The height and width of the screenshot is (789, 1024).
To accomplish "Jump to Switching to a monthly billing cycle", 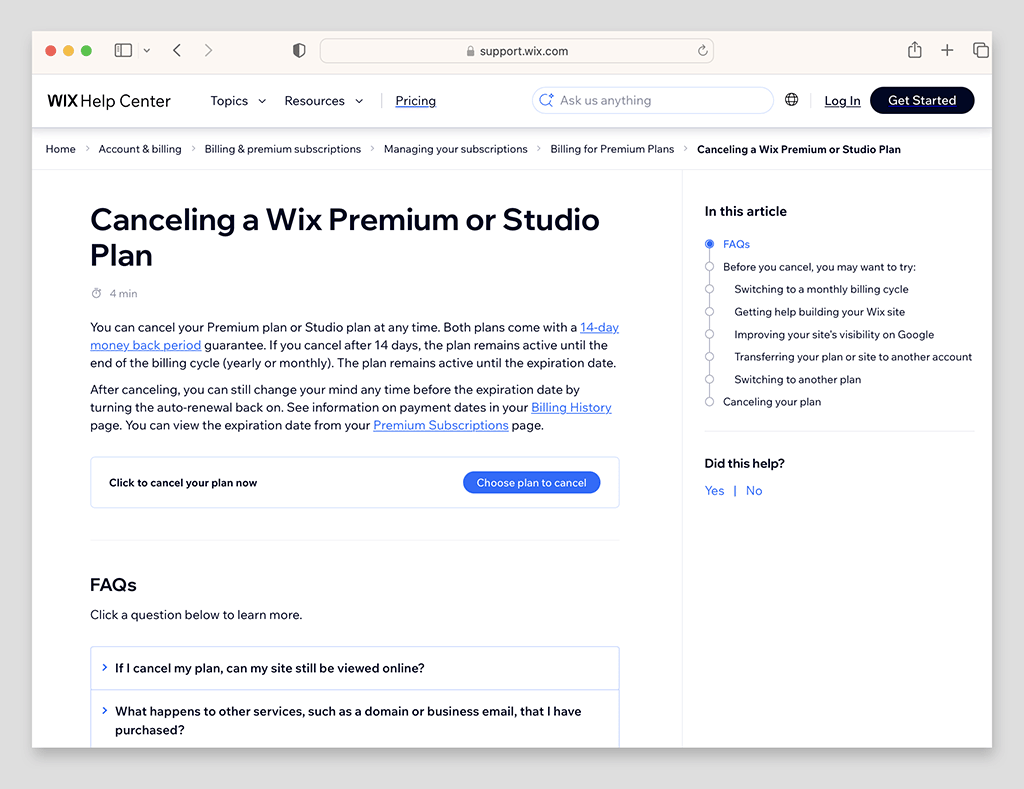I will (x=821, y=289).
